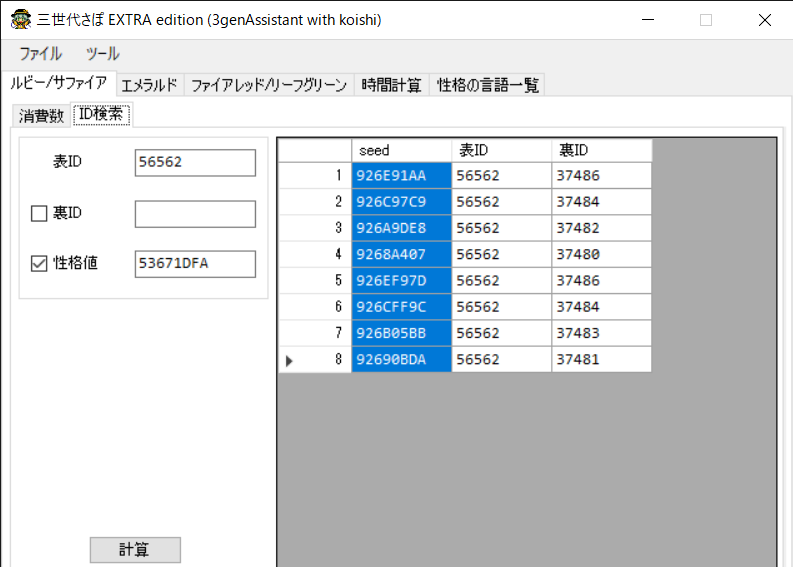Screen dimensions: 793x567
Task: Click row header number 2
Action: pyautogui.click(x=315, y=202)
